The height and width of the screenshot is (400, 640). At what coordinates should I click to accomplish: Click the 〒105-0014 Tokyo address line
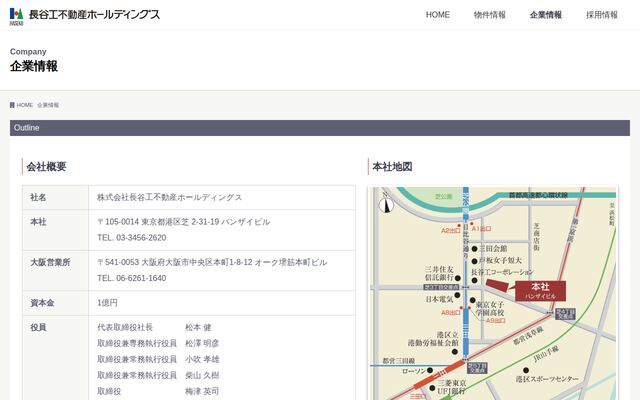tap(183, 222)
